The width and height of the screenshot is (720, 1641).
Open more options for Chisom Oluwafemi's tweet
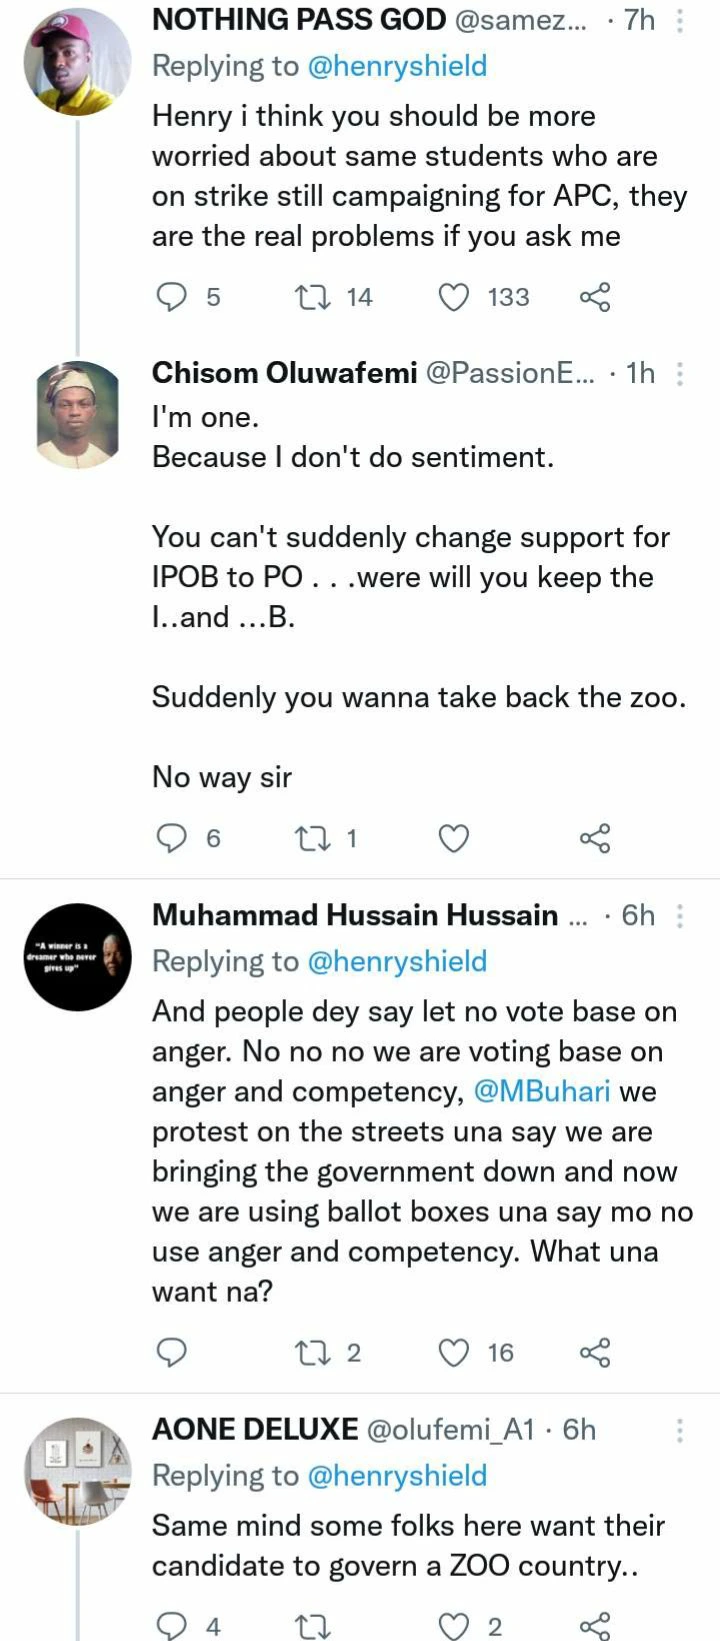coord(680,374)
